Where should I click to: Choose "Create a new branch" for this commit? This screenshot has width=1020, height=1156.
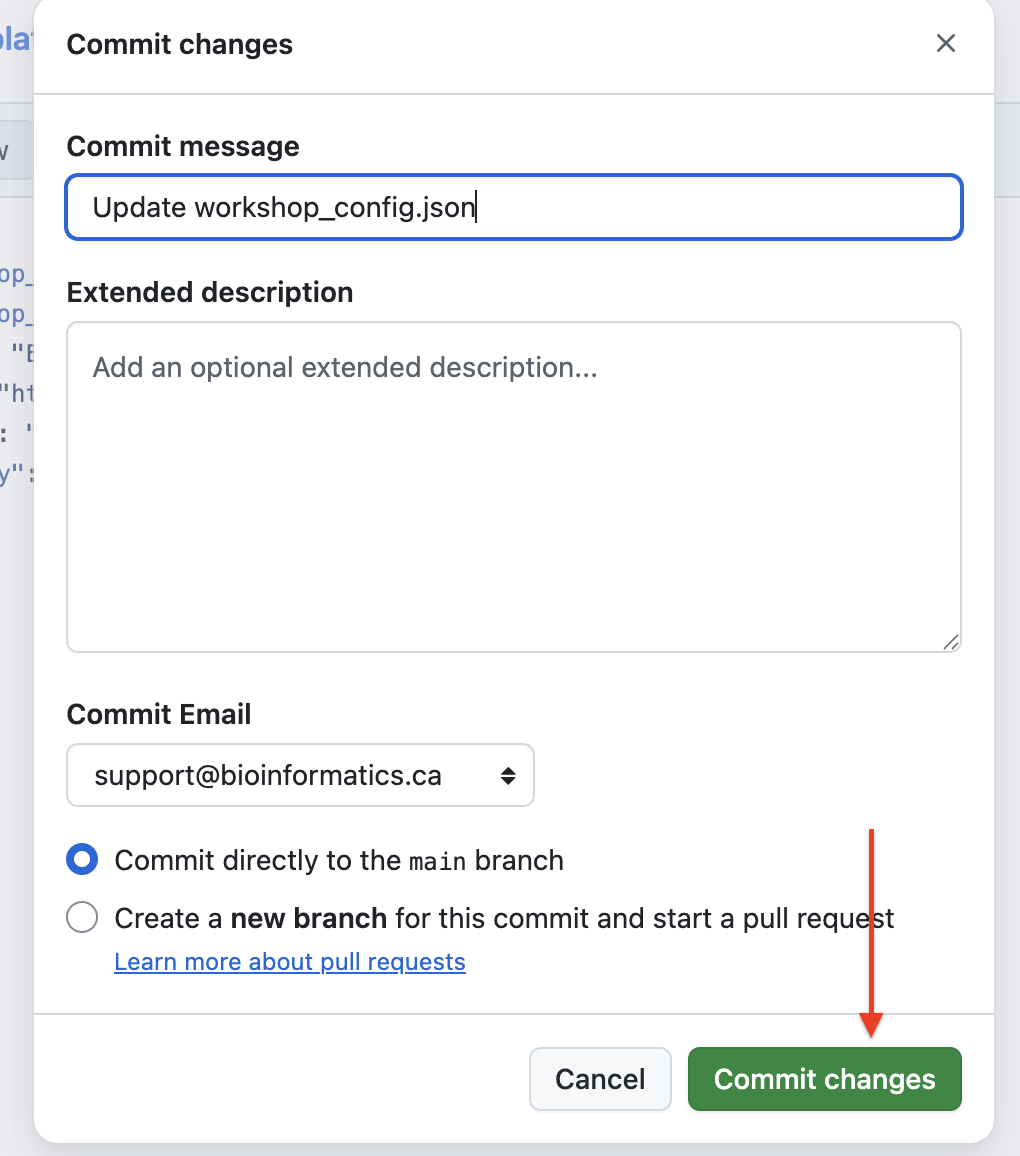point(82,917)
